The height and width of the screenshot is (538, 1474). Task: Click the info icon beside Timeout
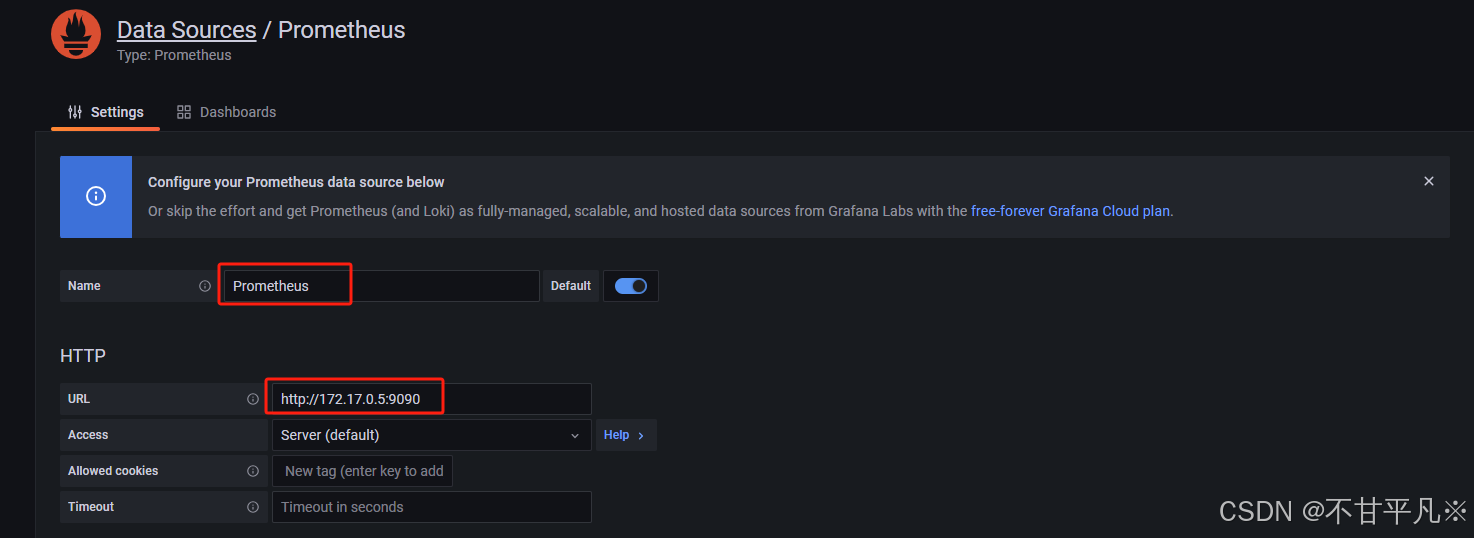(x=253, y=507)
